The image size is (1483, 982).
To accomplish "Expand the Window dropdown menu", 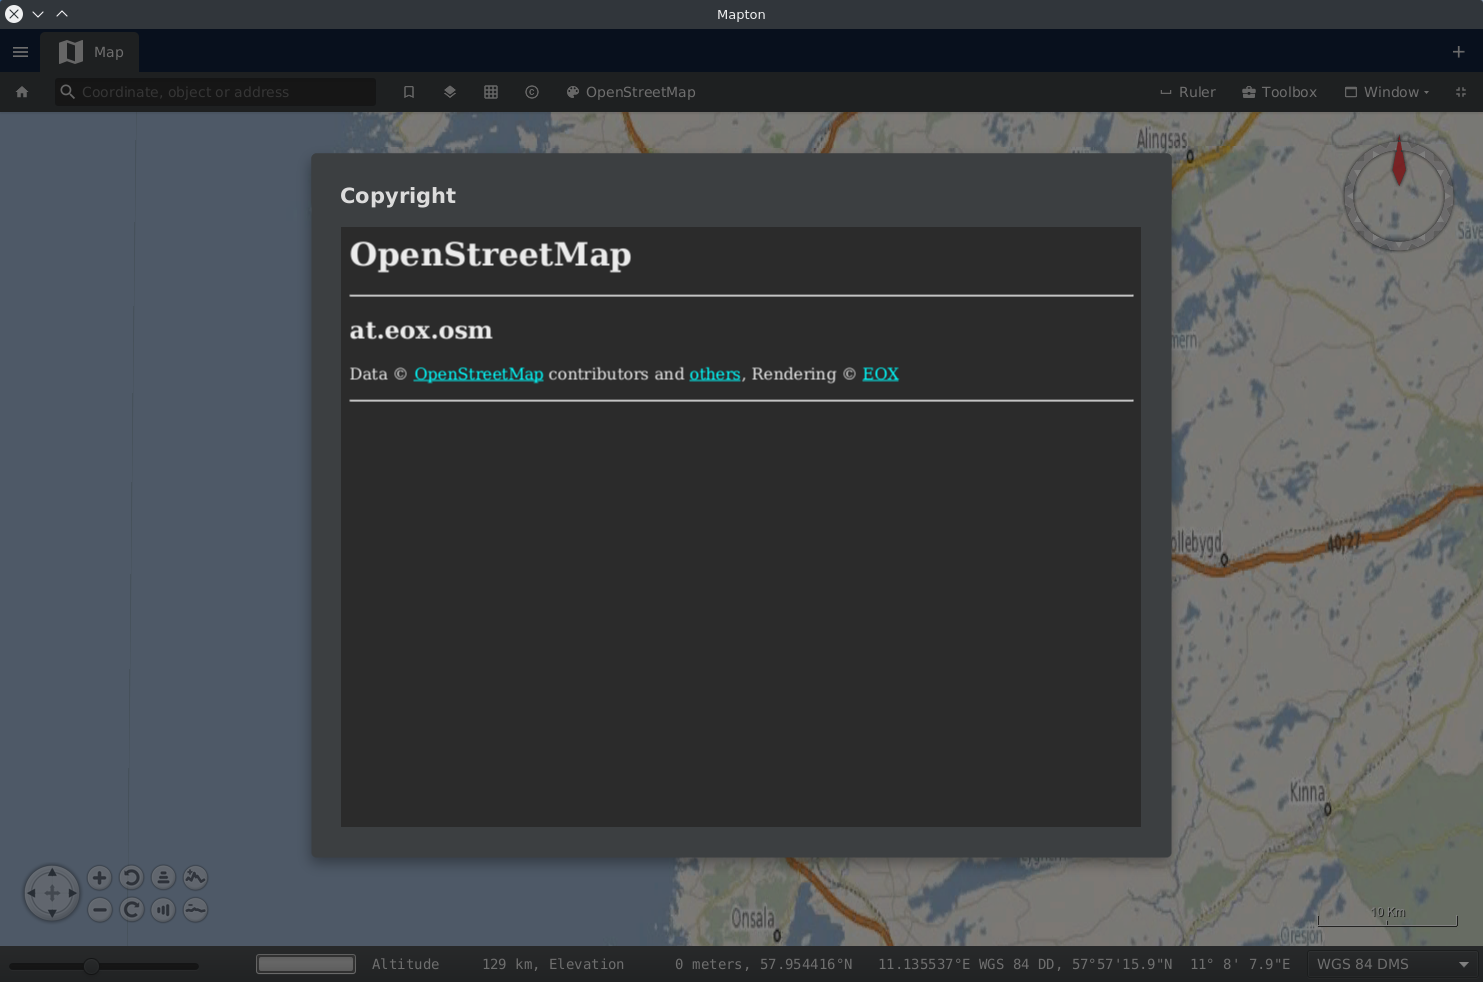I will coord(1387,92).
